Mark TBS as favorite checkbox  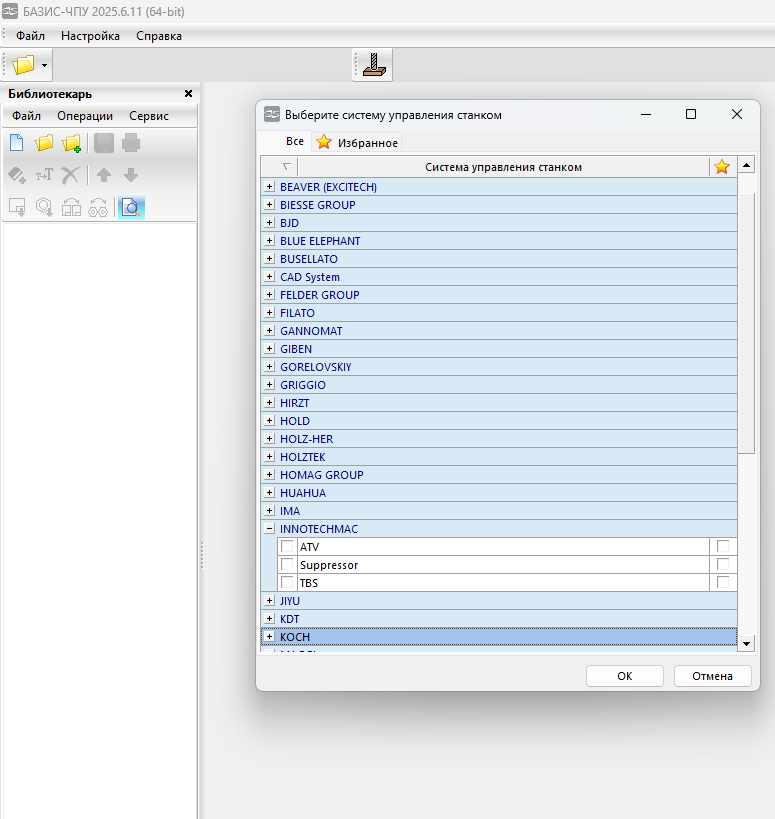point(723,582)
